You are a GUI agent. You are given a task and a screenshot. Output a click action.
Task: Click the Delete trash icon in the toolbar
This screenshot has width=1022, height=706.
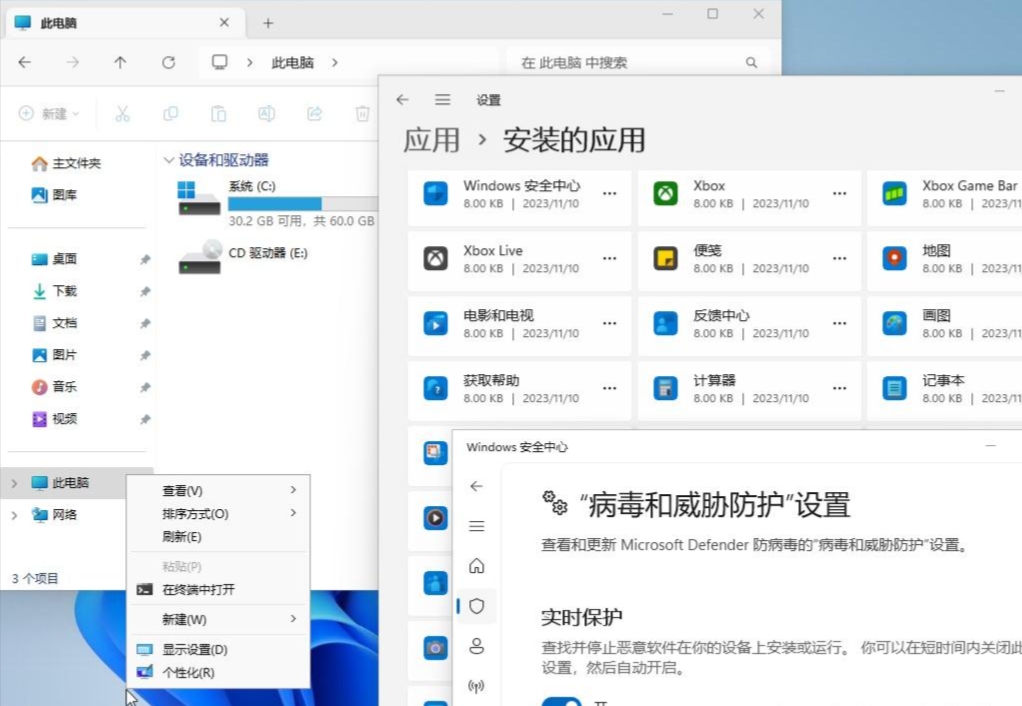pyautogui.click(x=363, y=113)
